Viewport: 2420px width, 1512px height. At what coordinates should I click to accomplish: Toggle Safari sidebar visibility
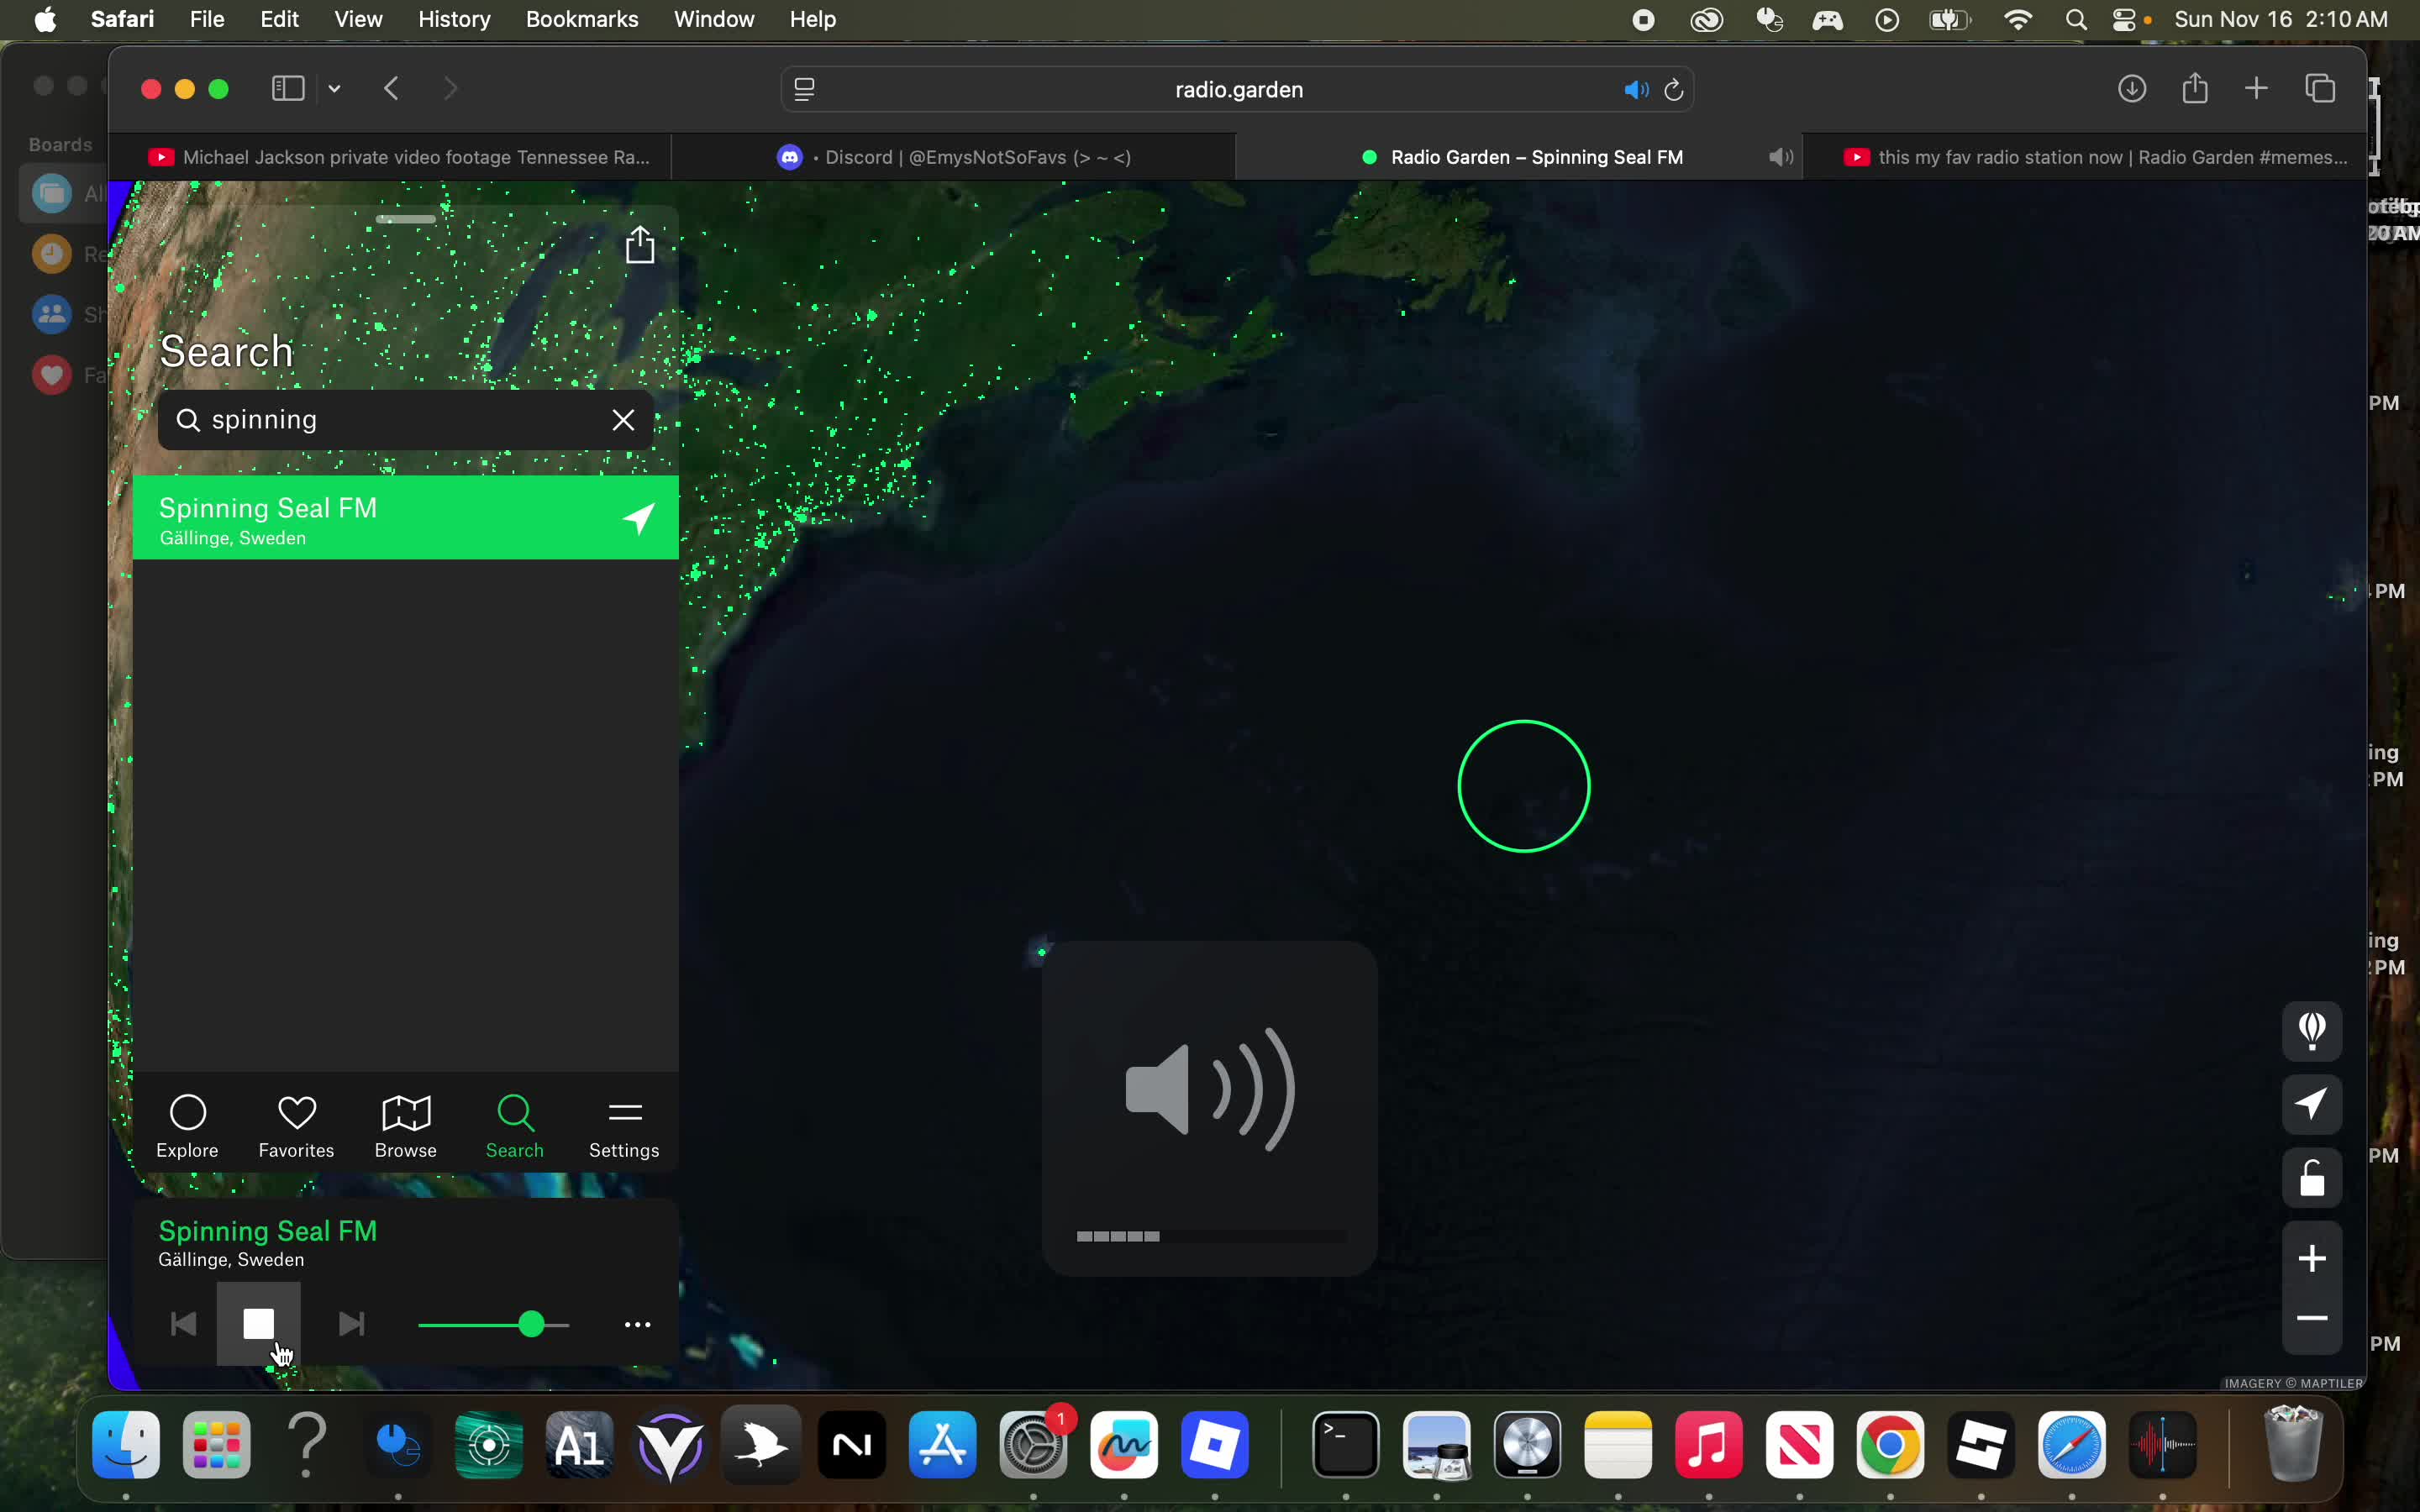point(288,89)
